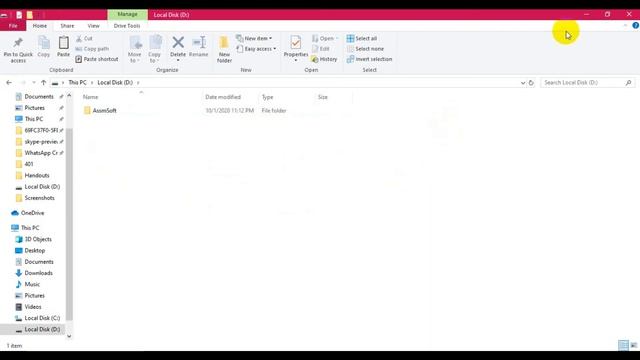The width and height of the screenshot is (640, 360).
Task: Open the 401 folder in sidebar
Action: pyautogui.click(x=29, y=164)
